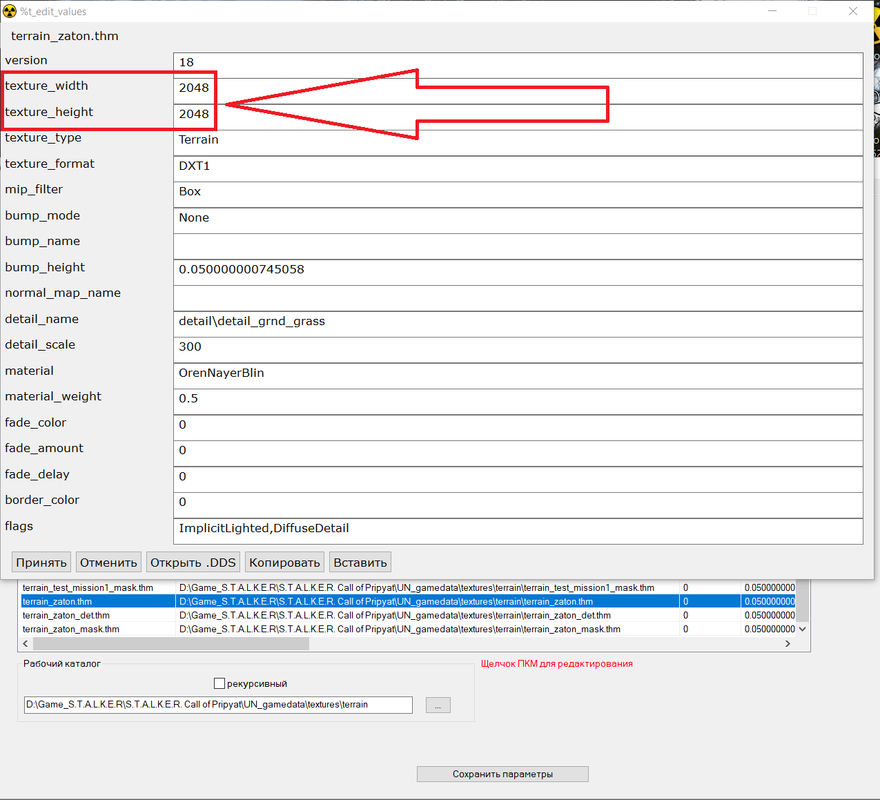Close the %t_edit_values window

[853, 11]
